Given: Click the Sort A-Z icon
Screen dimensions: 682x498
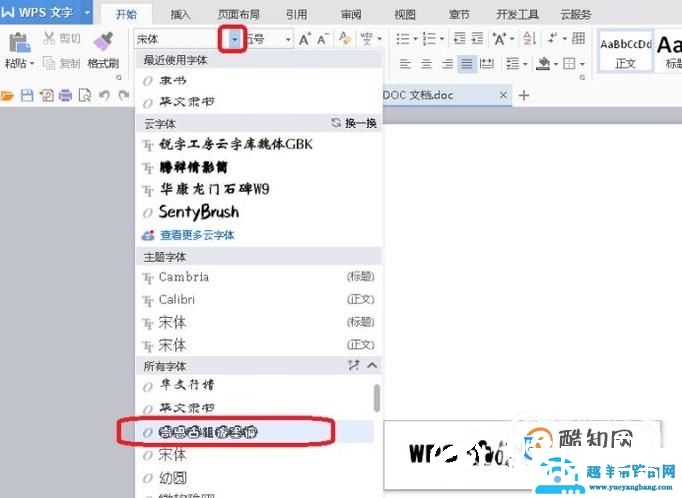Looking at the screenshot, I should click(x=529, y=38).
